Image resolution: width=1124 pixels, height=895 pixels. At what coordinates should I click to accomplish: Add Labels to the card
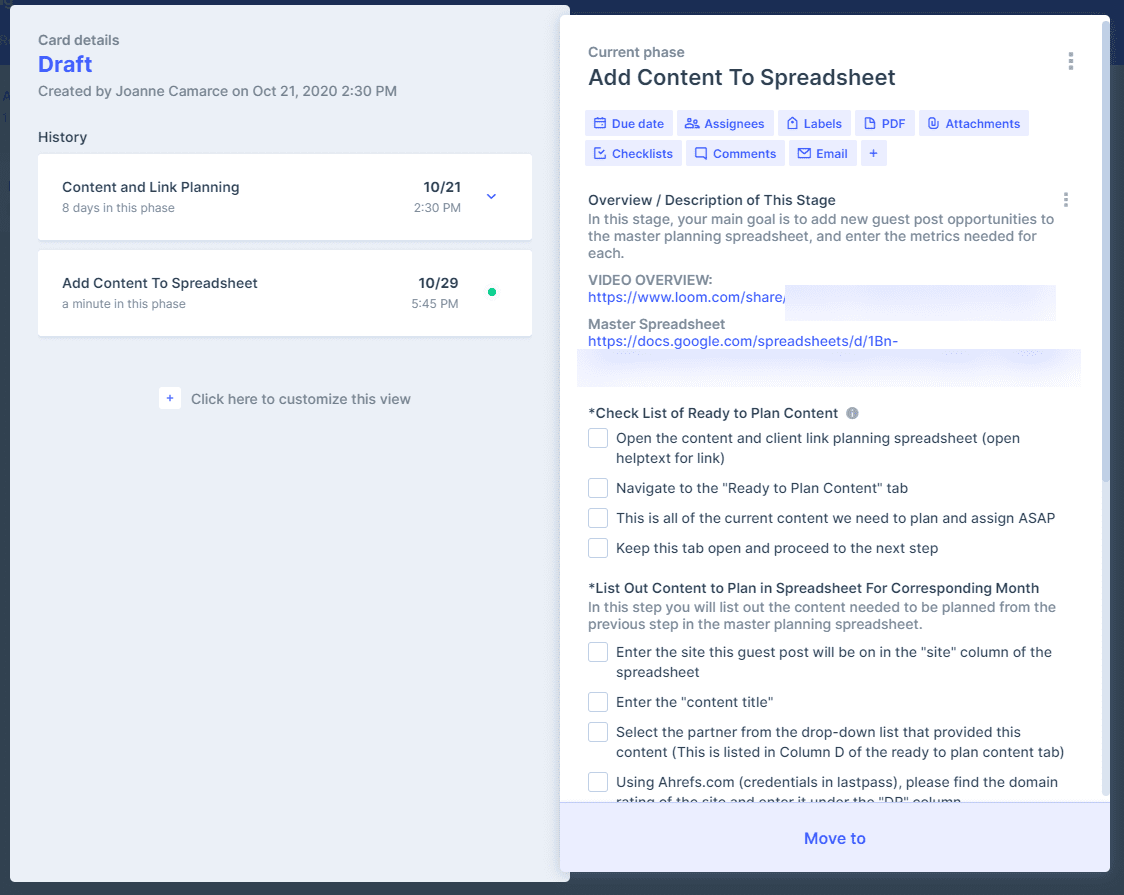[x=814, y=123]
